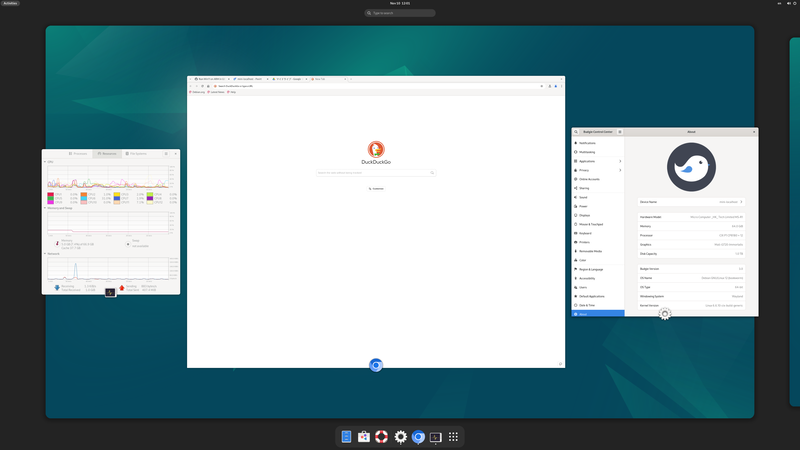The image size is (800, 450).
Task: Pick CPU6 cyan color swatch
Action: coord(84,198)
